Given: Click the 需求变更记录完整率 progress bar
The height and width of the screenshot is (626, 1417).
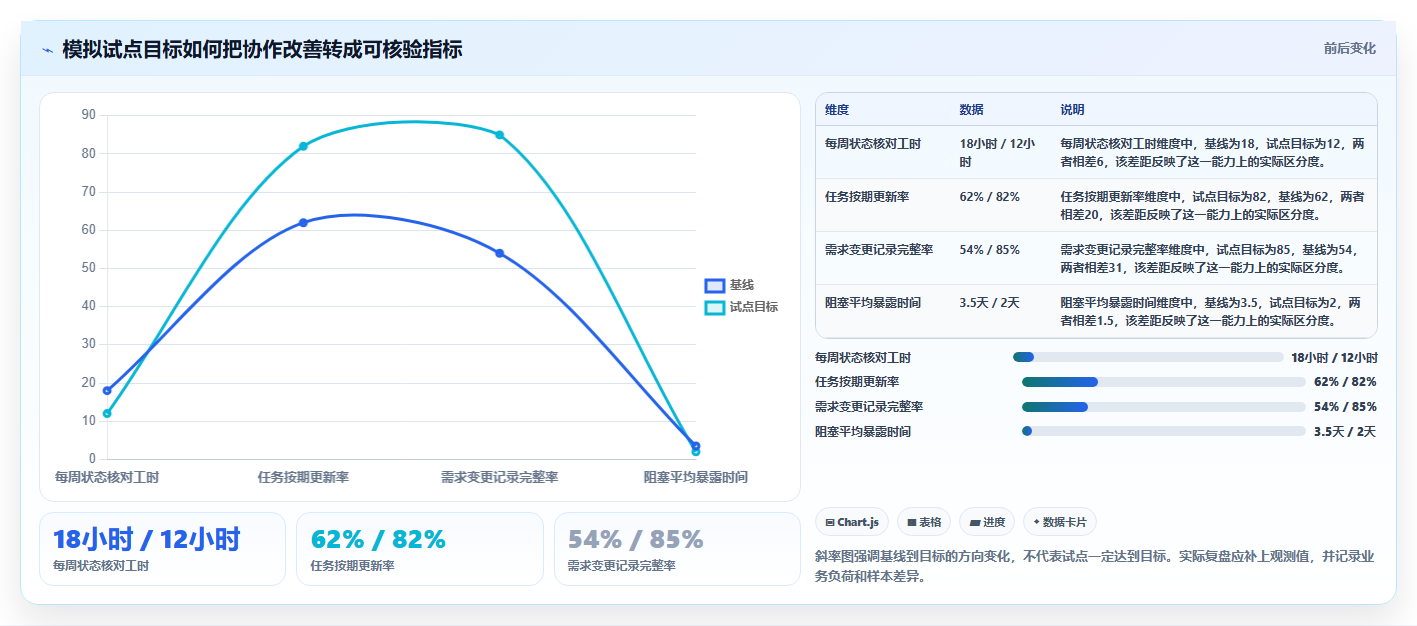Looking at the screenshot, I should pos(1163,407).
